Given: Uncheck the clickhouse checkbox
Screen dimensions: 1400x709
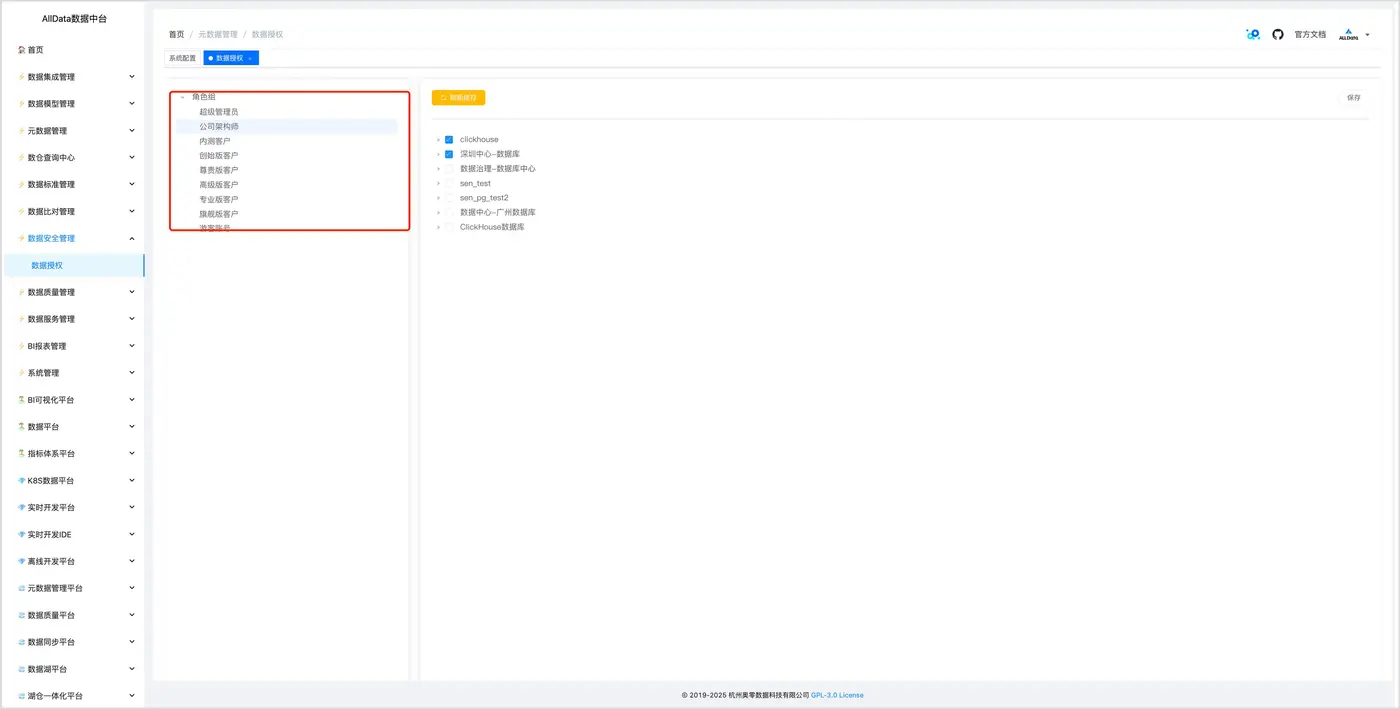Looking at the screenshot, I should [x=449, y=140].
